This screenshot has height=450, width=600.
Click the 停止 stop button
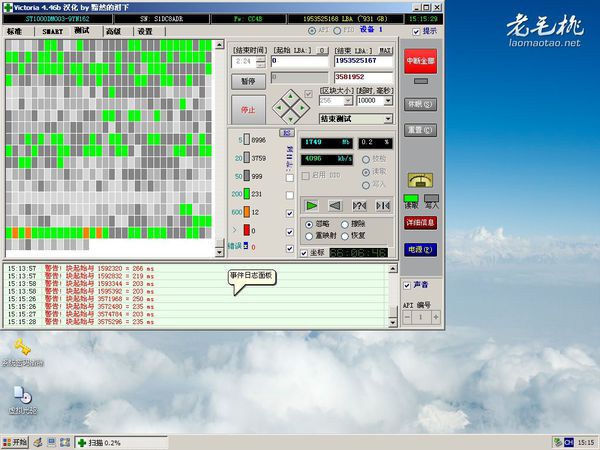pos(248,110)
